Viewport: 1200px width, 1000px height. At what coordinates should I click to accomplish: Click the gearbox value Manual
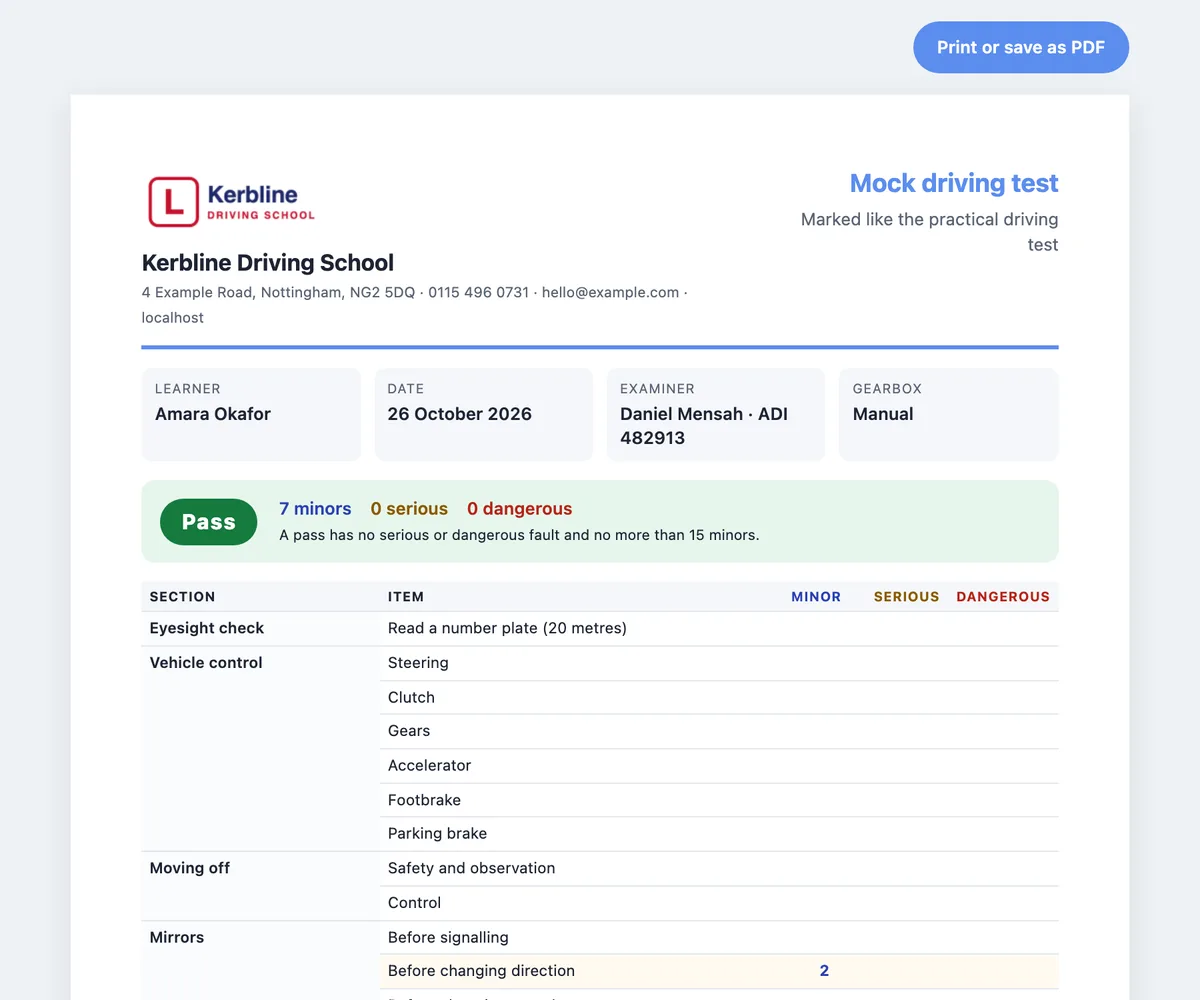(883, 414)
